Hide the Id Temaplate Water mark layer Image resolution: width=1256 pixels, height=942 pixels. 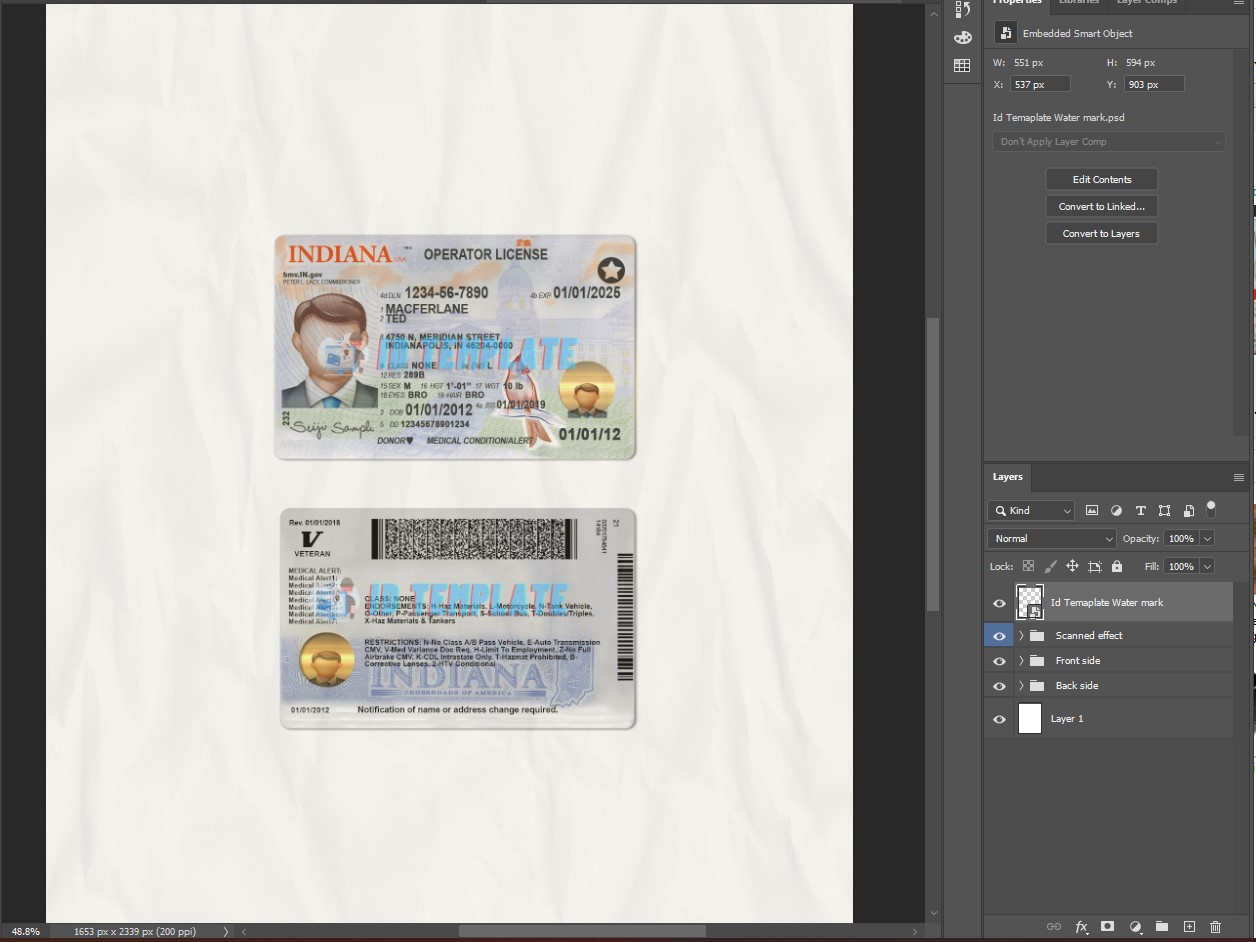click(999, 603)
